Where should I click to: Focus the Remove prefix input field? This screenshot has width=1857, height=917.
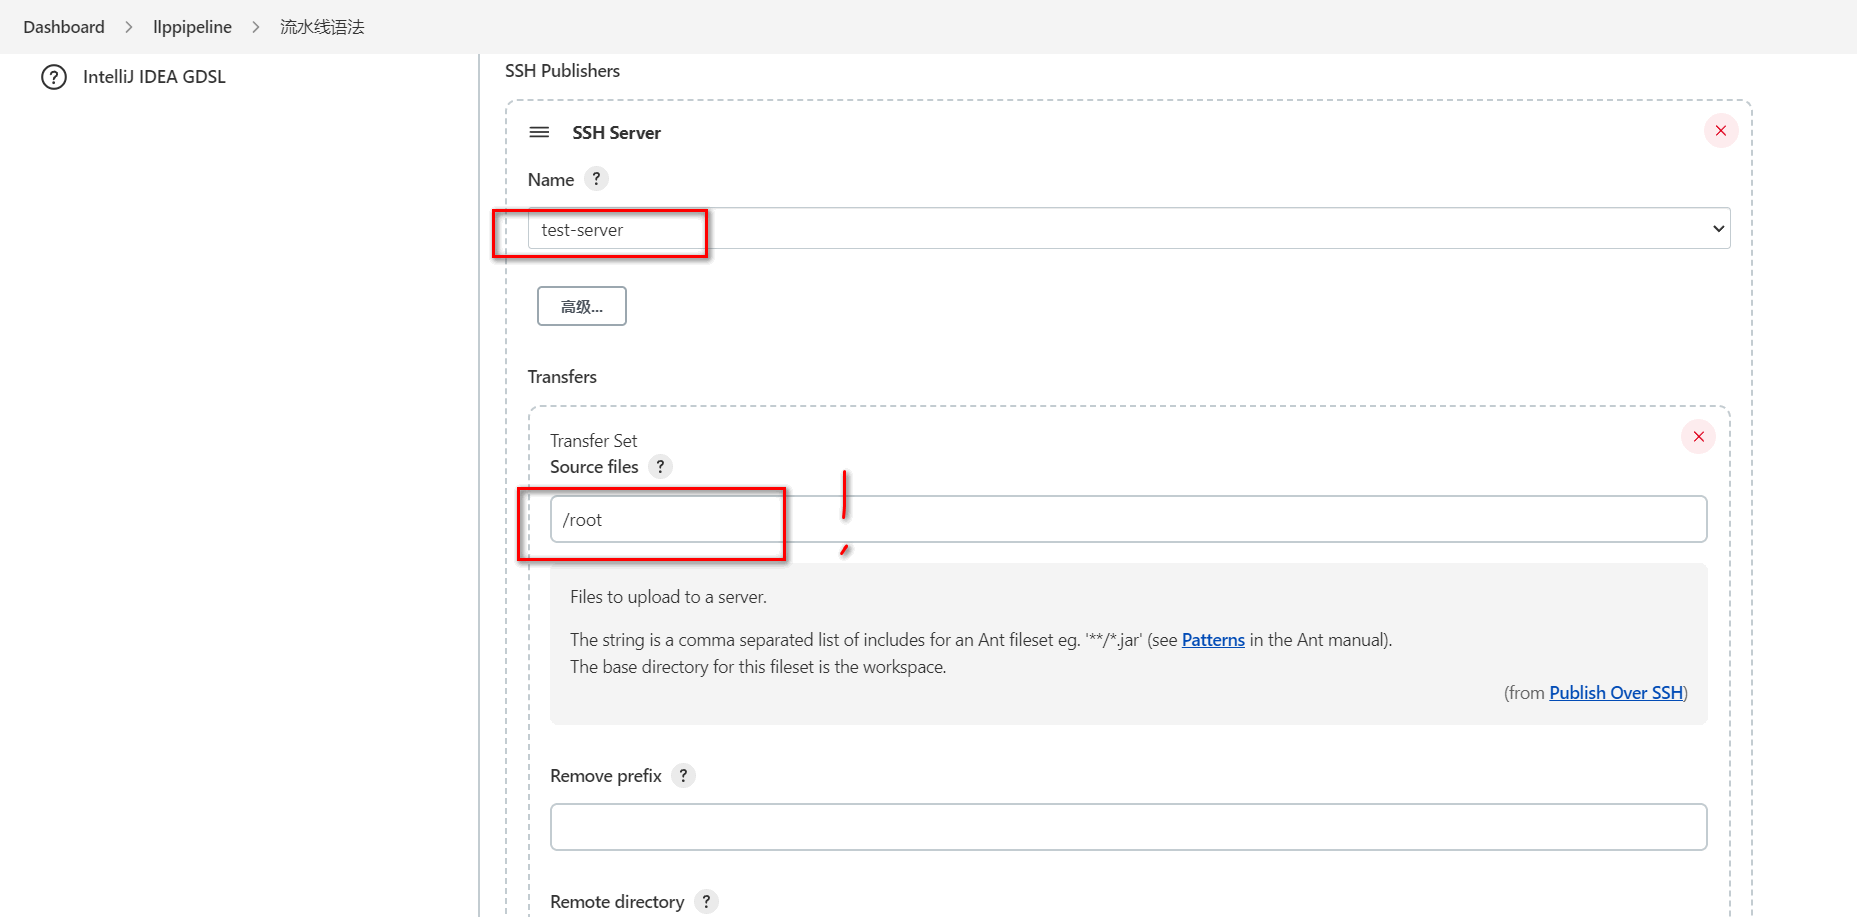point(1128,827)
